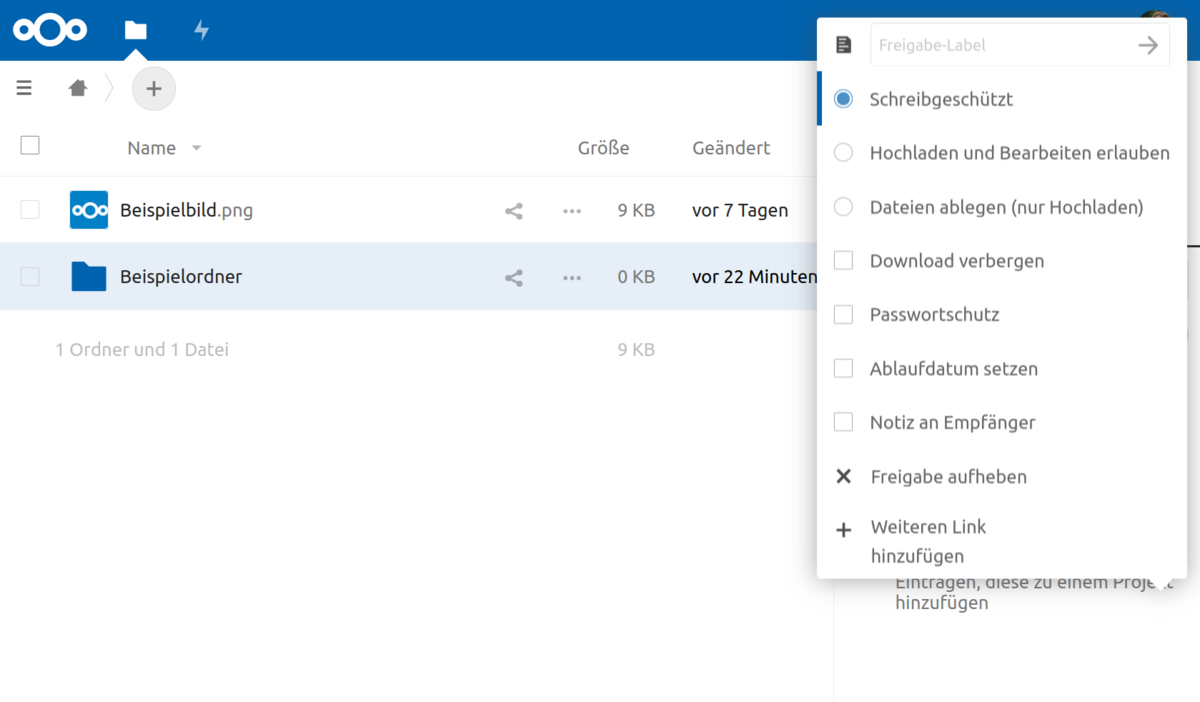
Task: Click Name column sort arrow
Action: tap(197, 148)
